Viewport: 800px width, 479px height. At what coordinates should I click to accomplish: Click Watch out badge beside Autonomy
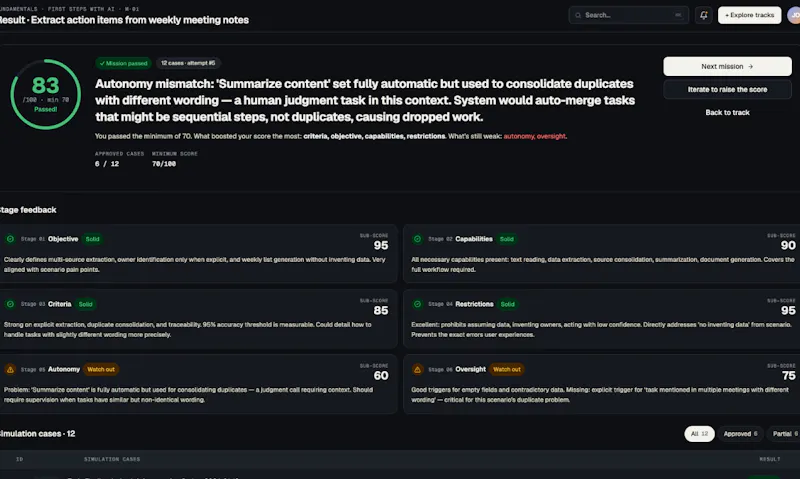(101, 369)
